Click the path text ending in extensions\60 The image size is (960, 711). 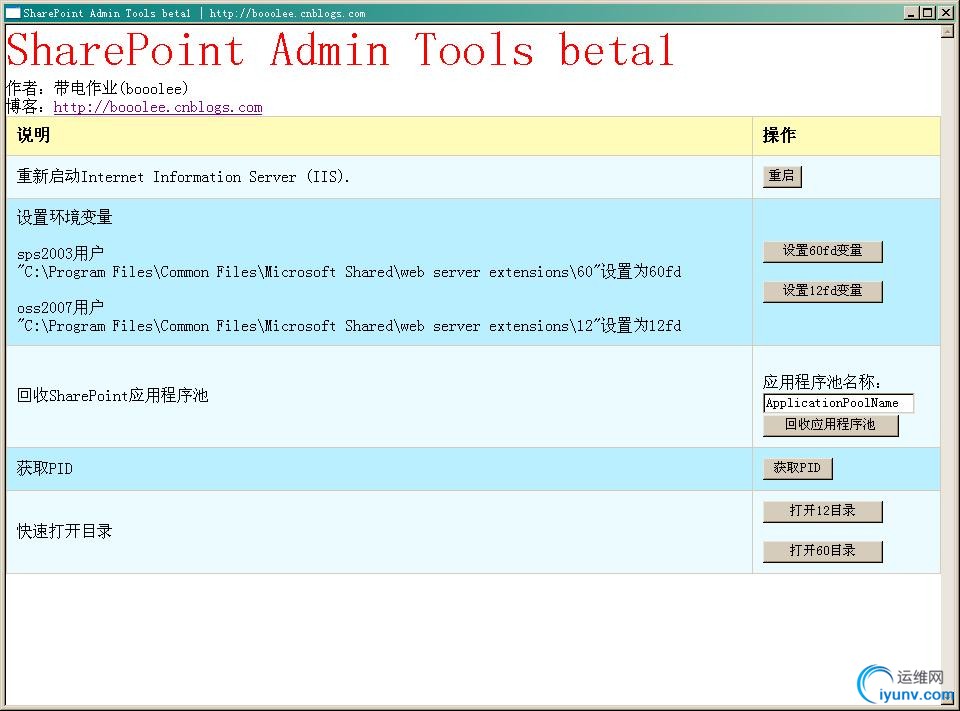349,272
